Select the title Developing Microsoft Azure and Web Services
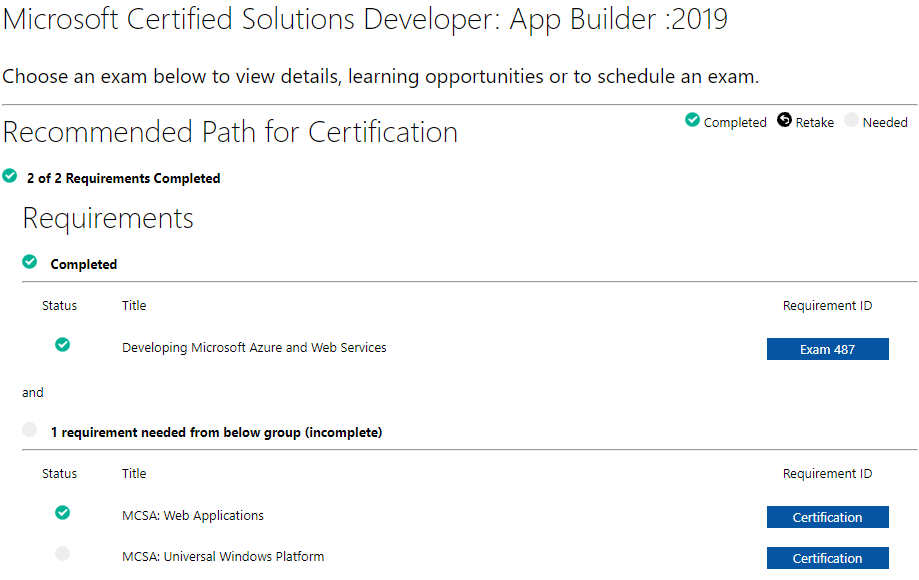 click(254, 347)
